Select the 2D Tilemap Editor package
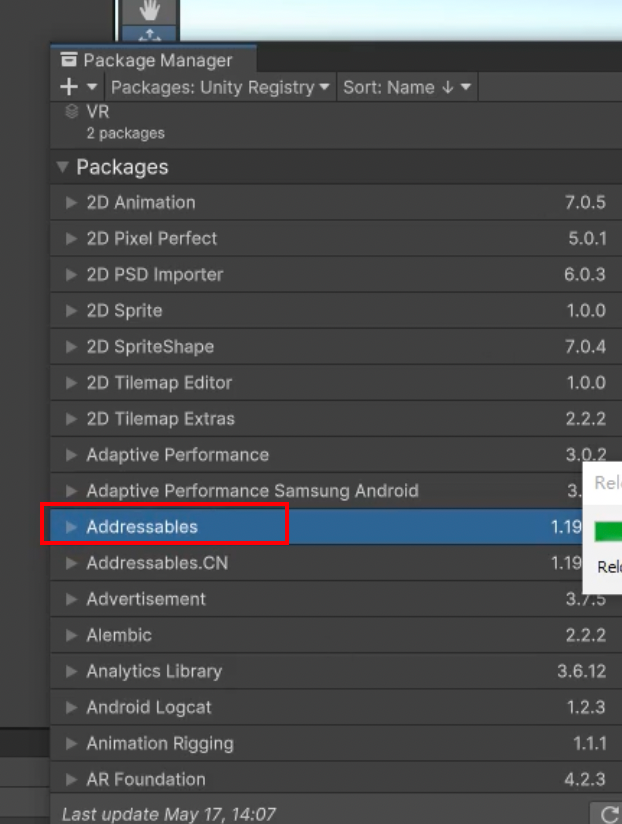Image resolution: width=622 pixels, height=824 pixels. [336, 383]
